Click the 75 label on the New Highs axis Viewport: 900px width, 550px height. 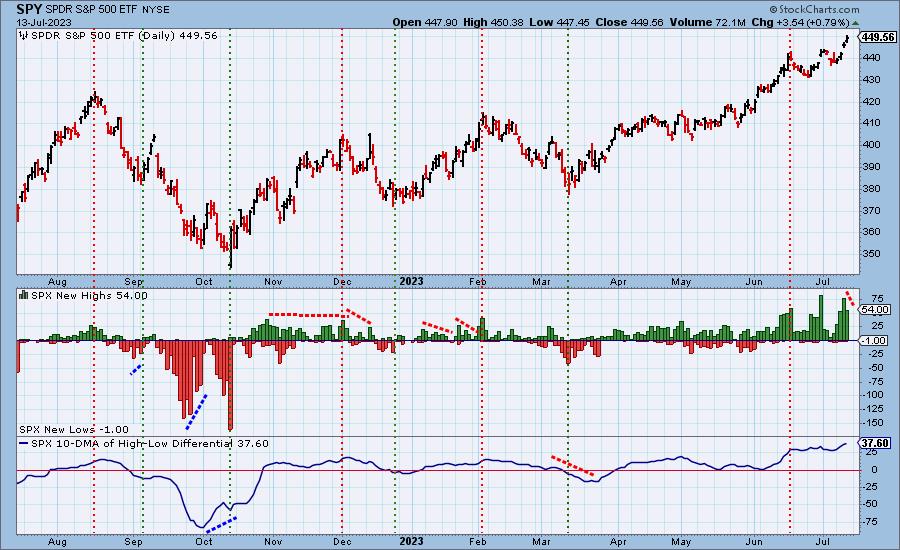coord(877,299)
